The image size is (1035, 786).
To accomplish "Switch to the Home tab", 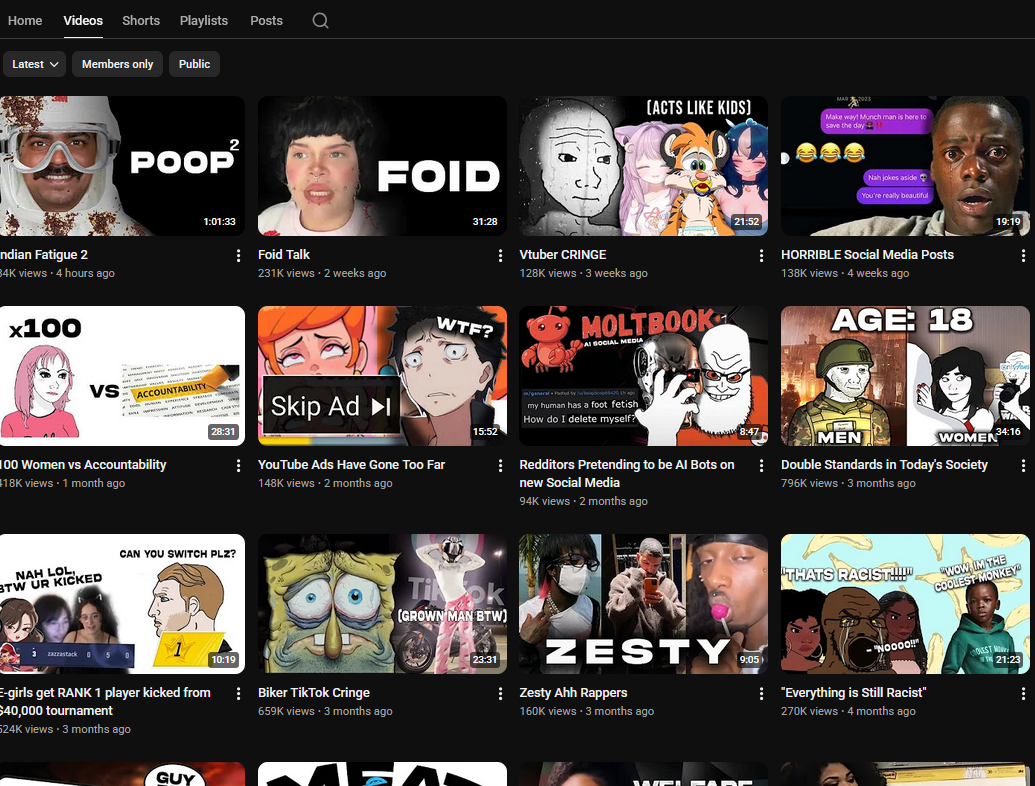I will tap(25, 20).
